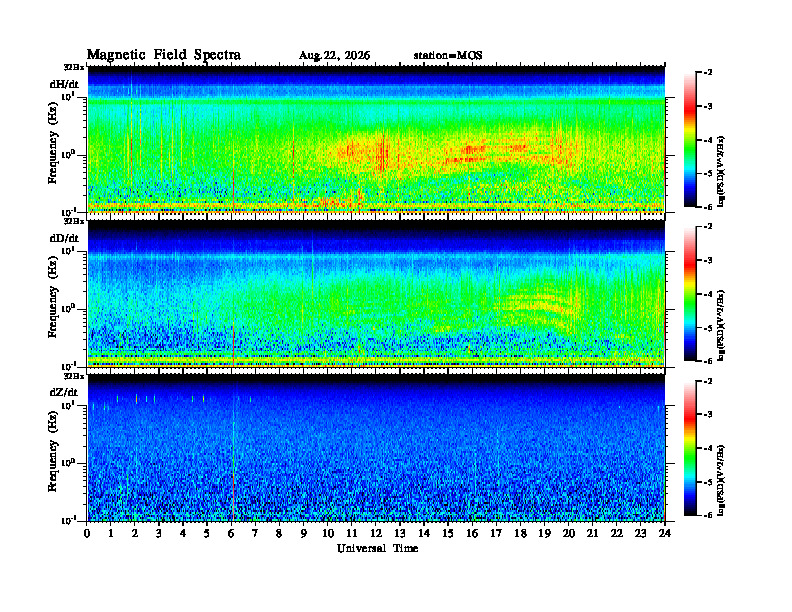Click hour tick label "19" on time axis
792x612 pixels.
pyautogui.click(x=544, y=533)
